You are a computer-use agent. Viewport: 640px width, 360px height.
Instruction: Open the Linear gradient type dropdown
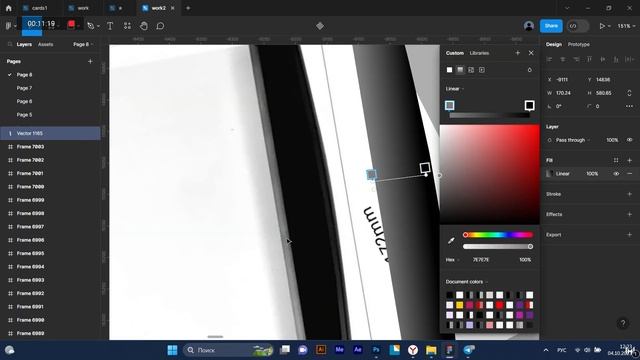[455, 89]
